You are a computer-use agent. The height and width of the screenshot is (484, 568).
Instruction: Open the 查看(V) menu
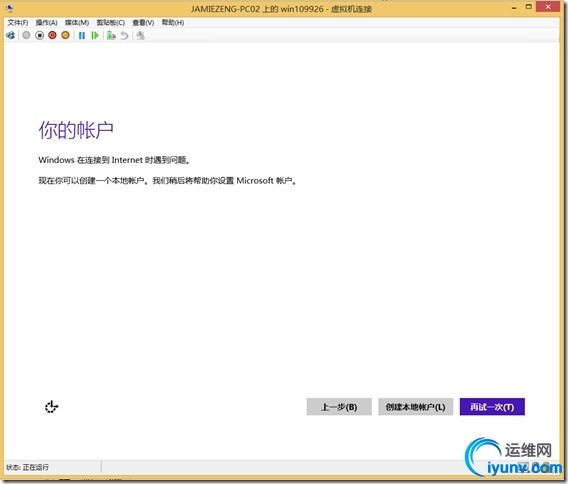(143, 22)
